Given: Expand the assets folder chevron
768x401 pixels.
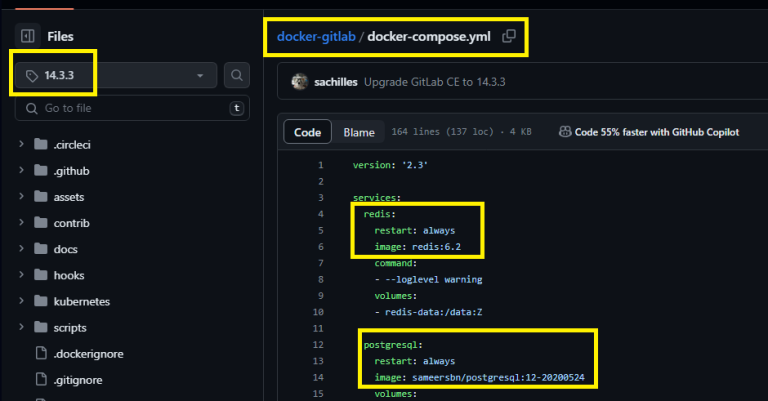Looking at the screenshot, I should (x=21, y=196).
